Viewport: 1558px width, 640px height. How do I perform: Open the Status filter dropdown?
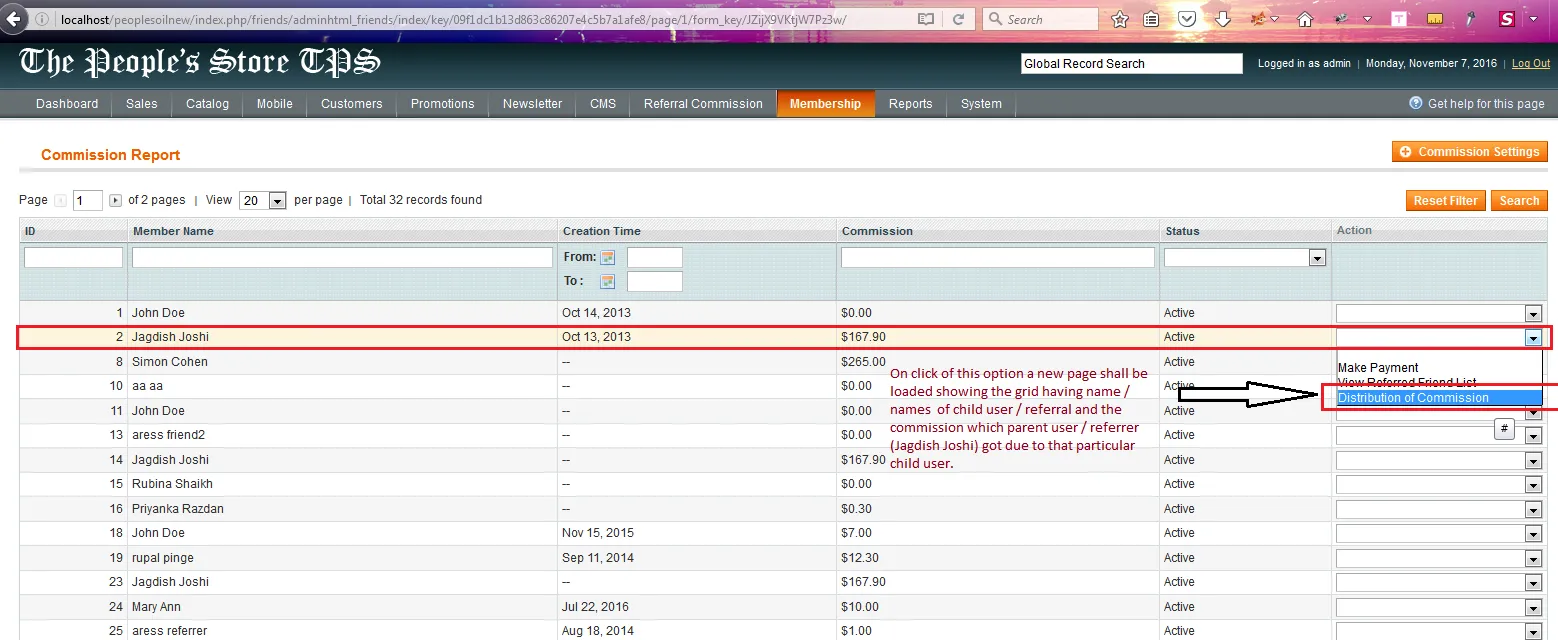pyautogui.click(x=1245, y=258)
